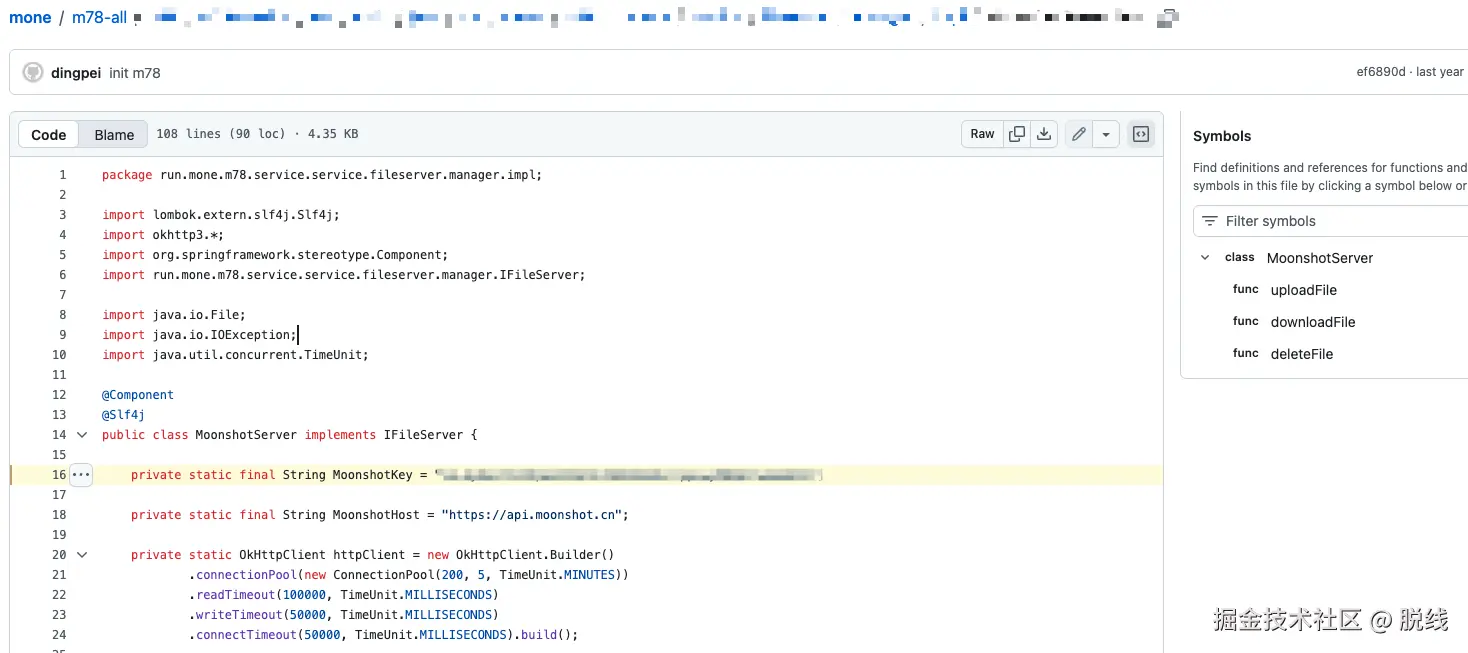Copy raw file contents icon
Image resolution: width=1468 pixels, height=653 pixels.
point(1017,134)
